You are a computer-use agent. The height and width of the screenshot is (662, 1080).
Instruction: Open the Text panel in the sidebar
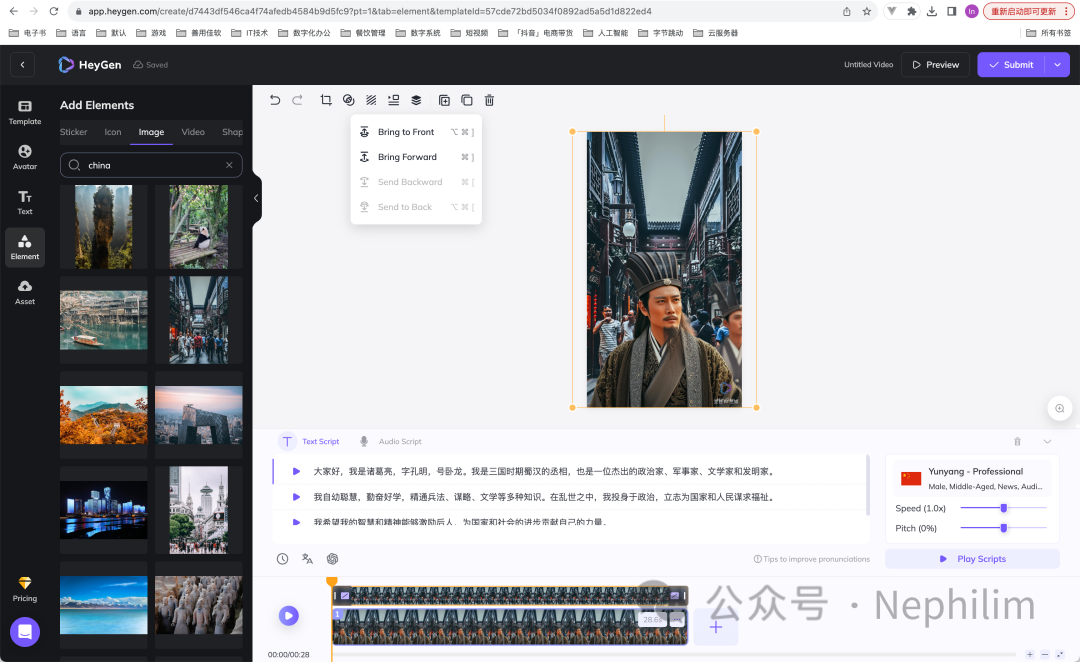(25, 202)
